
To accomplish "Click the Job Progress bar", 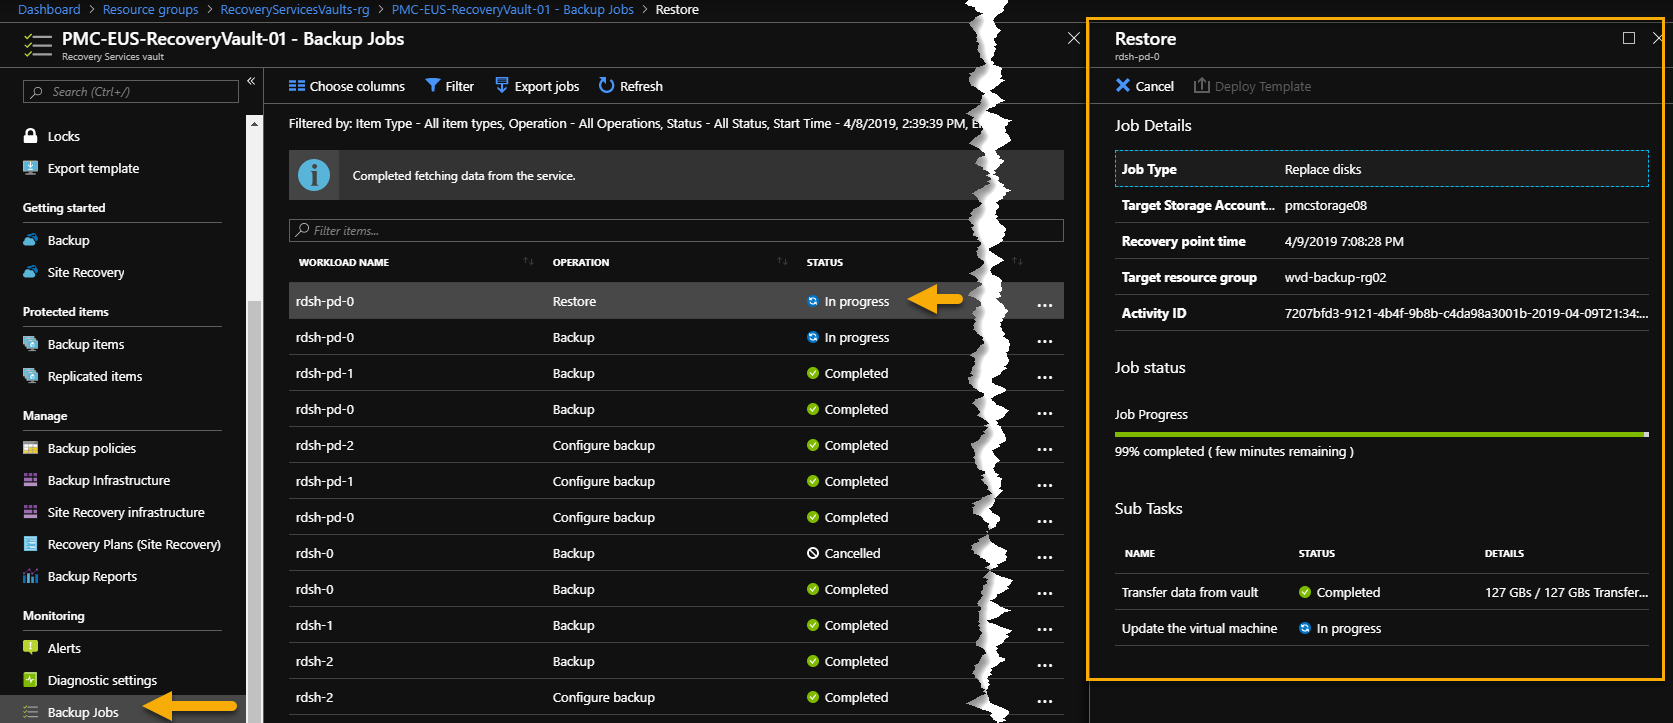I will [x=1381, y=434].
